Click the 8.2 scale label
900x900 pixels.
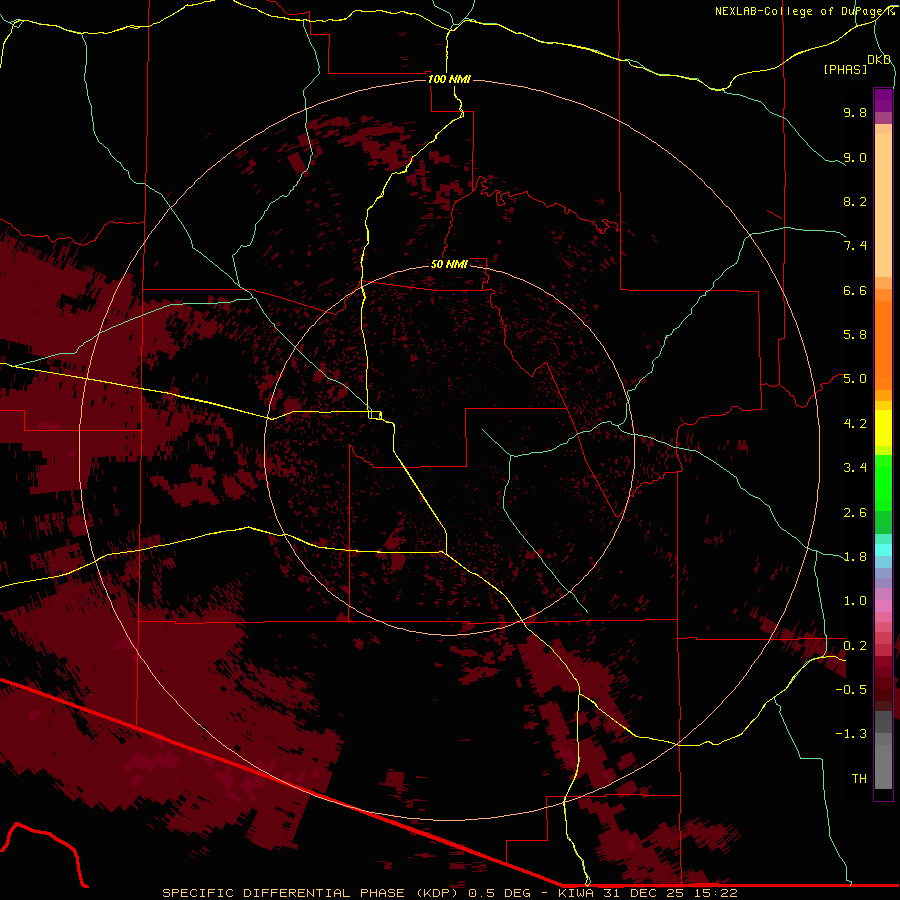855,201
